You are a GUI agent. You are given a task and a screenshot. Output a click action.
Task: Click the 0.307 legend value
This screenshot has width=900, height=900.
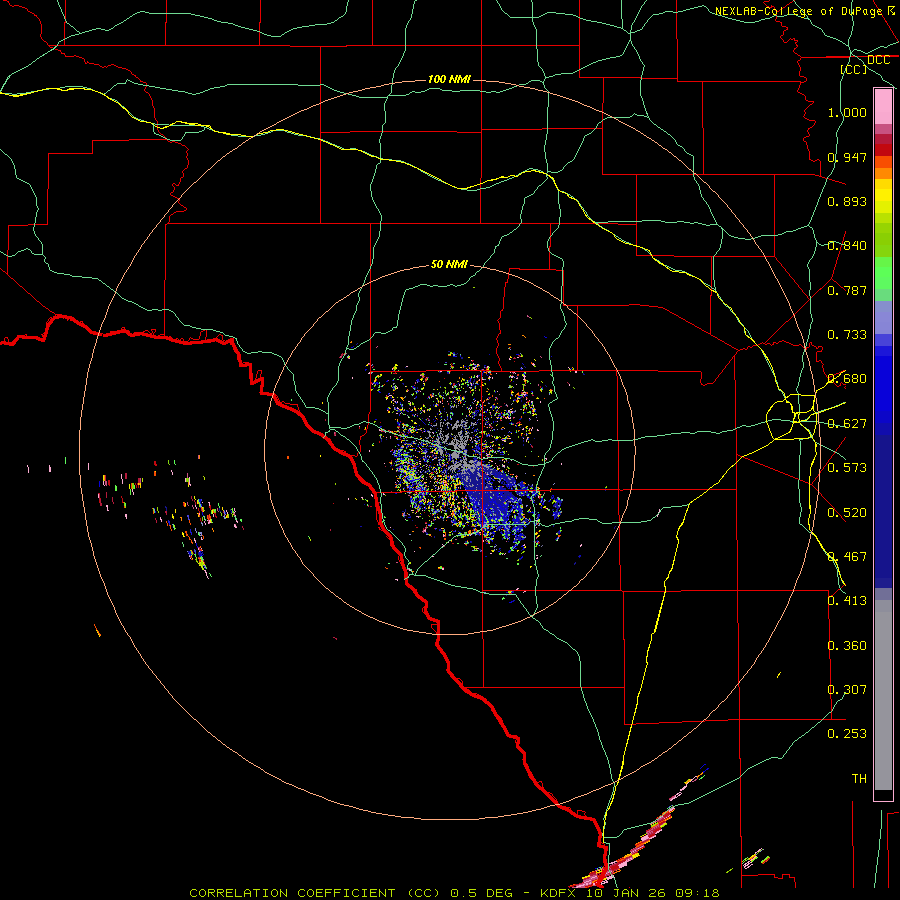point(847,690)
